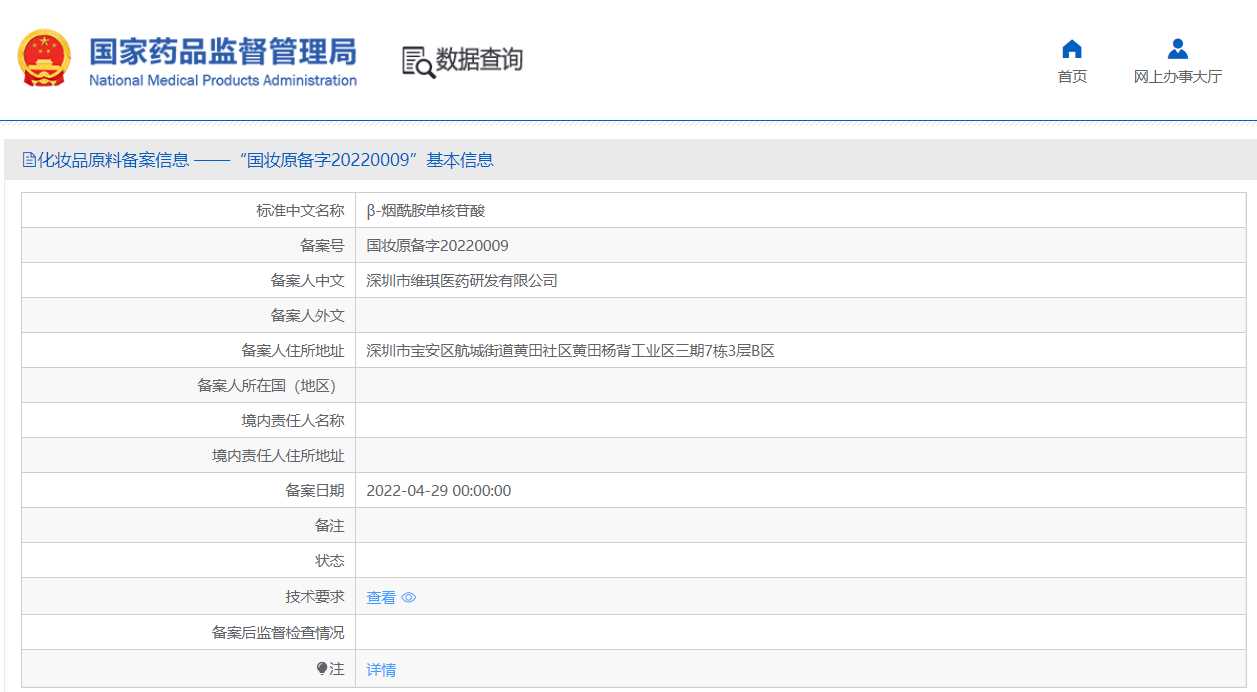
Task: Select the company name 深圳市维琪医药研发有限公司
Action: (462, 281)
